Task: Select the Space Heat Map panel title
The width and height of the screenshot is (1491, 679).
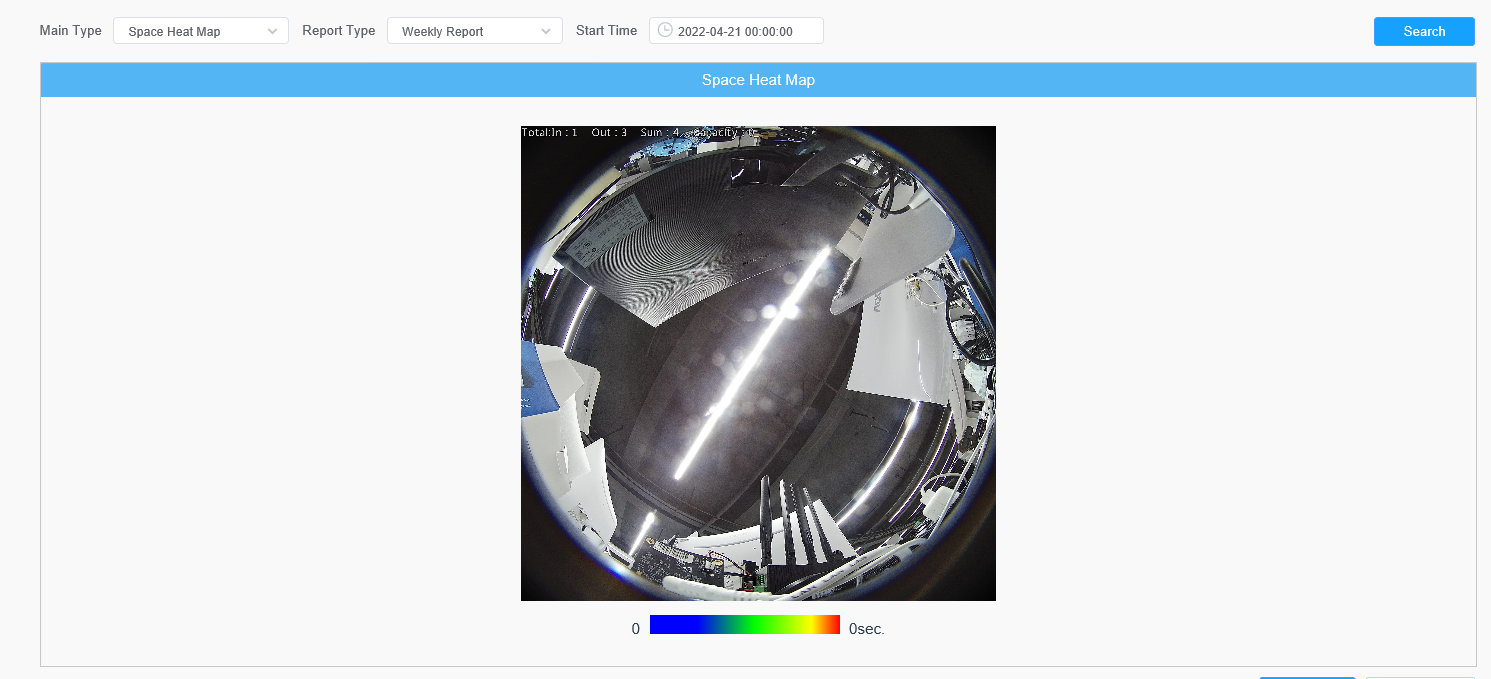Action: 758,80
